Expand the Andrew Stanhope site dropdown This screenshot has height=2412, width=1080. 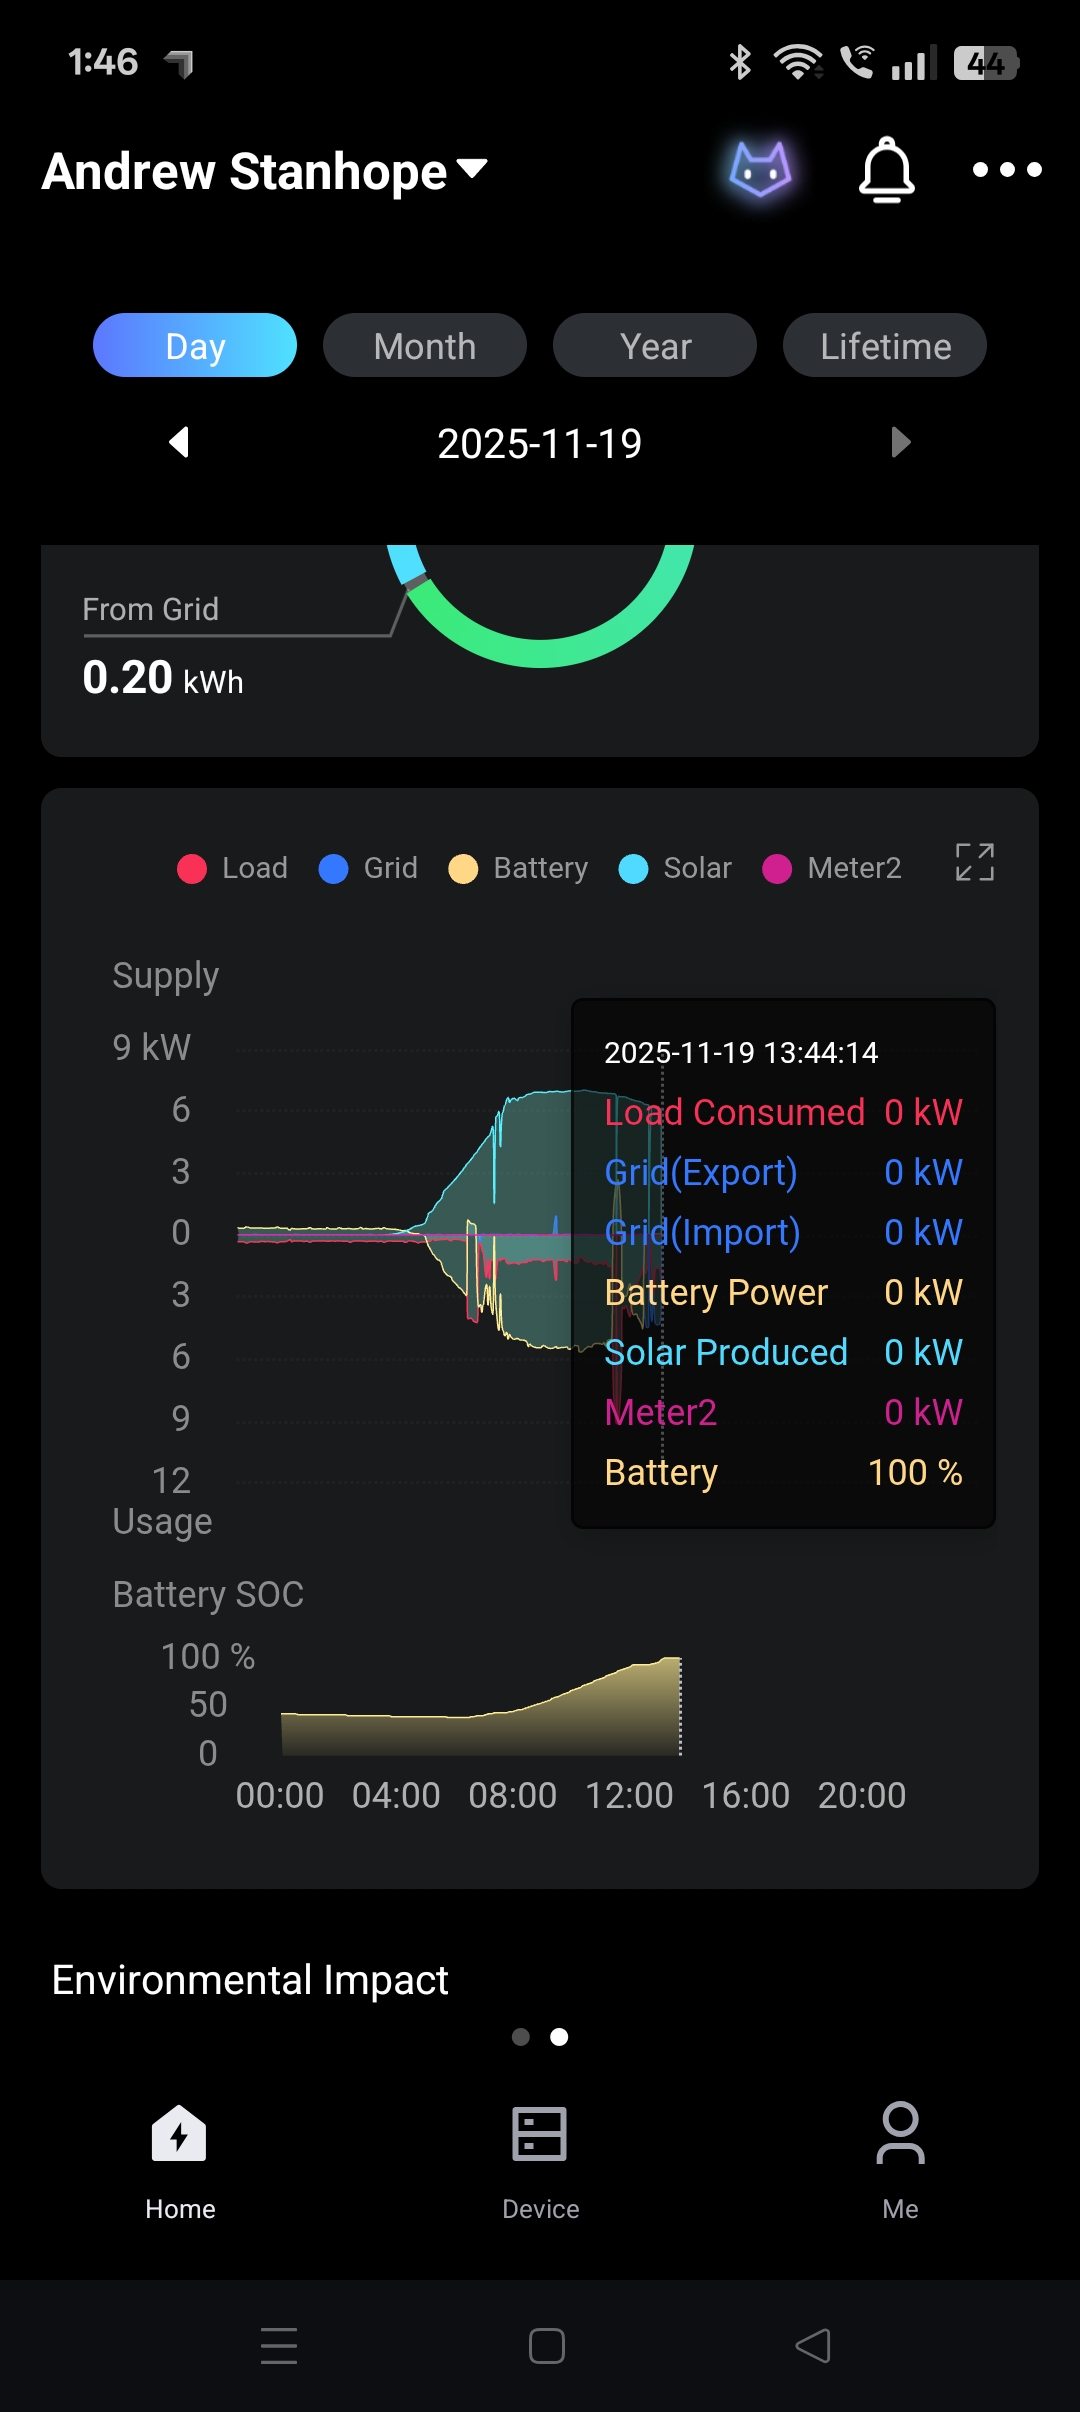tap(265, 171)
